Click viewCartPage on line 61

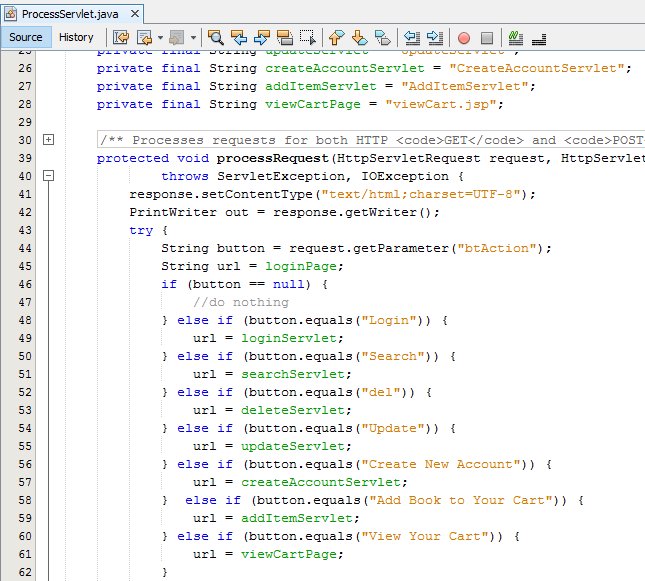coord(289,554)
